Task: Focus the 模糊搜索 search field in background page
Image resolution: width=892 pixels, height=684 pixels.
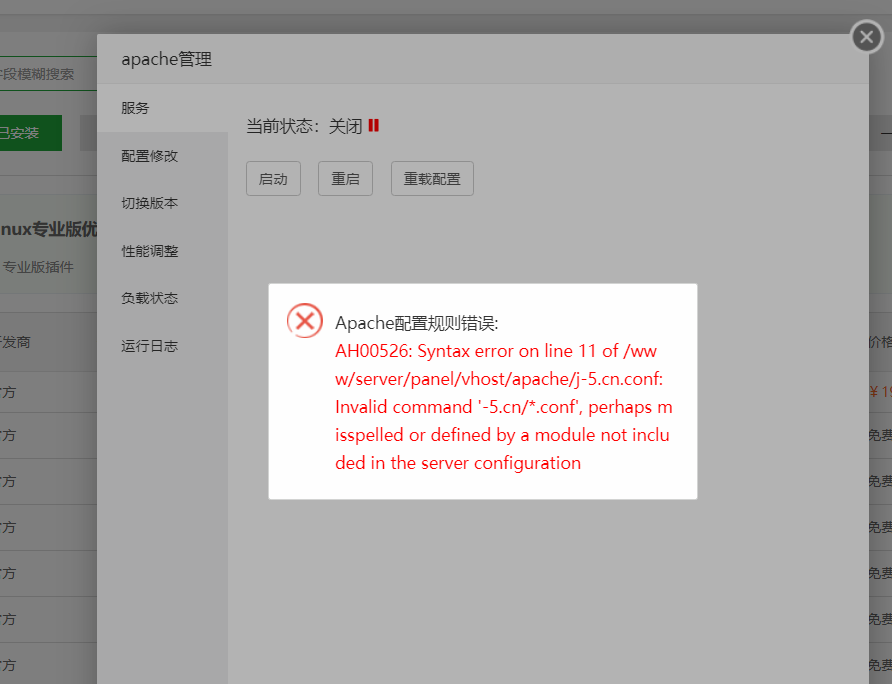Action: tap(48, 74)
